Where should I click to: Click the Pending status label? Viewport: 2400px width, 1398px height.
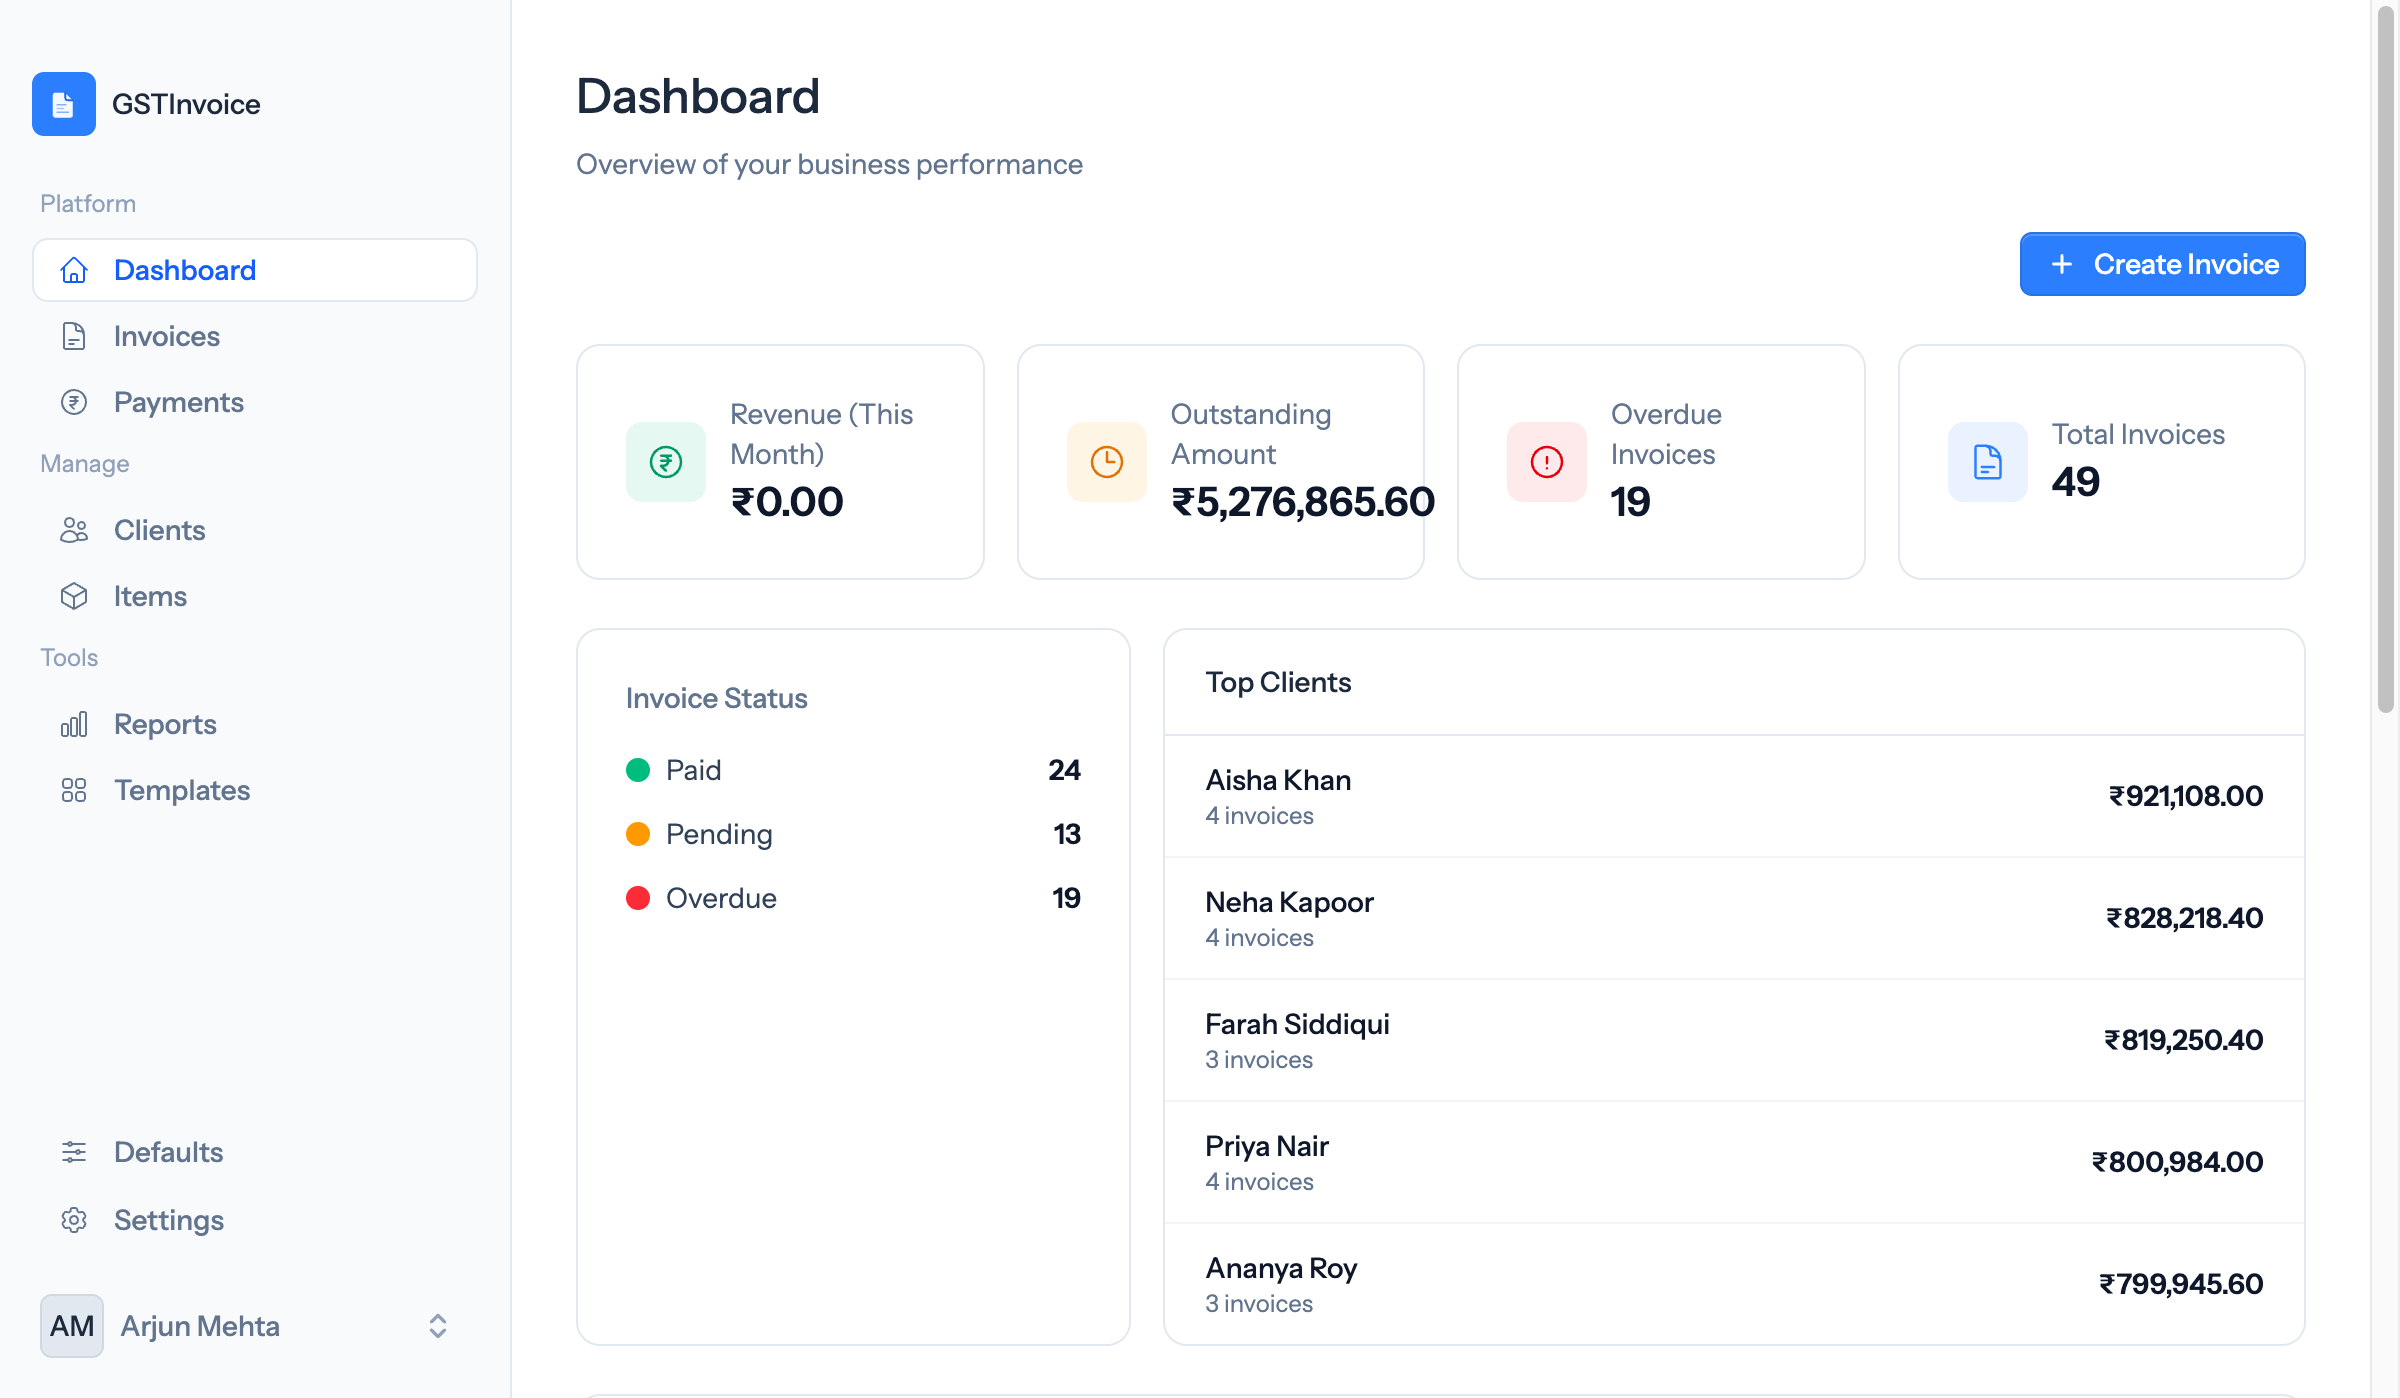(719, 834)
